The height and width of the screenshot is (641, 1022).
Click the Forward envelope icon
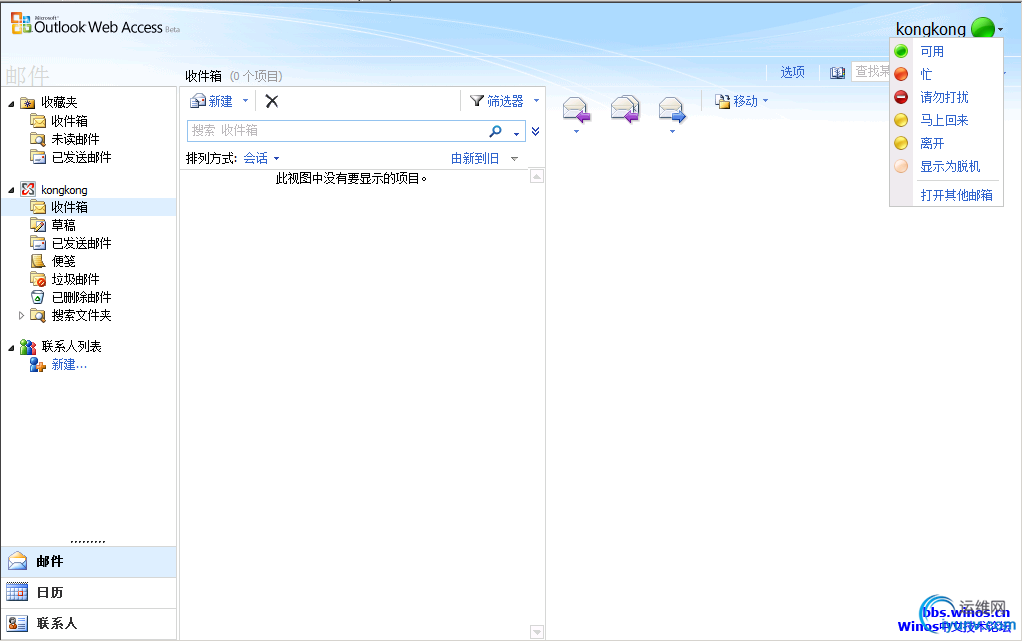[x=672, y=109]
